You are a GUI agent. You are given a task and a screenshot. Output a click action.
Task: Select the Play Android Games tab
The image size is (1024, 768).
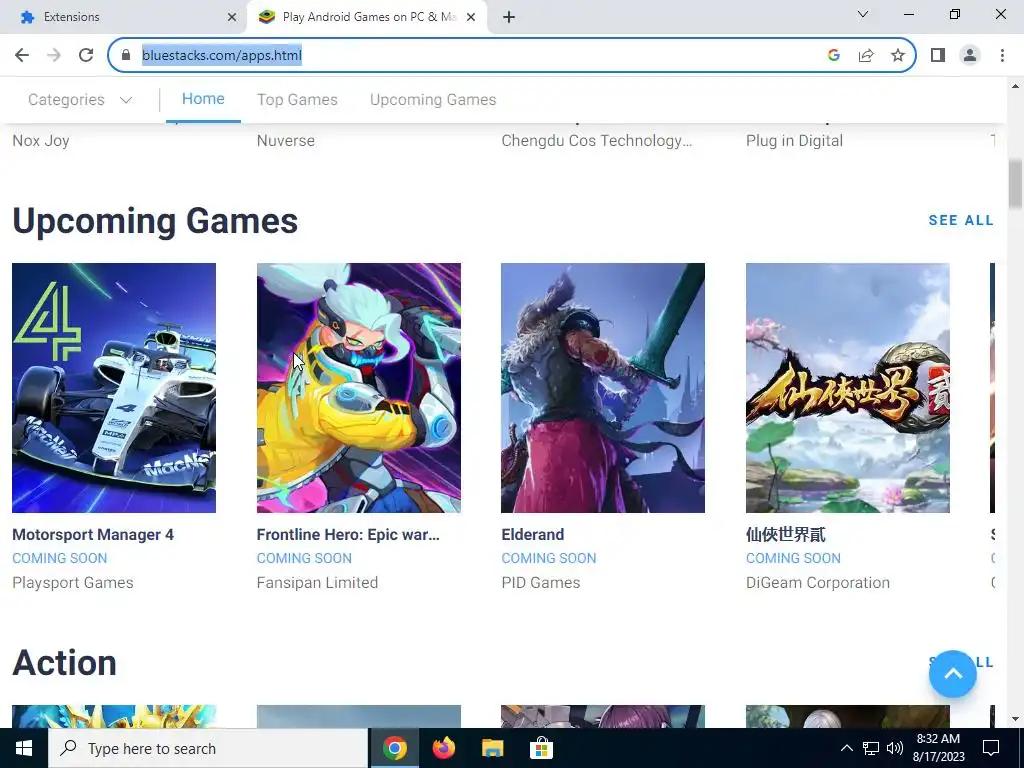click(367, 18)
